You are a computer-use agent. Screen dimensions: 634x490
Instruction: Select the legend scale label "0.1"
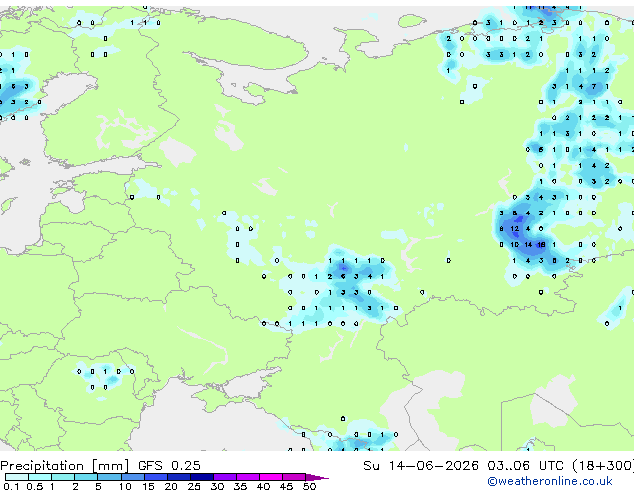click(x=11, y=486)
